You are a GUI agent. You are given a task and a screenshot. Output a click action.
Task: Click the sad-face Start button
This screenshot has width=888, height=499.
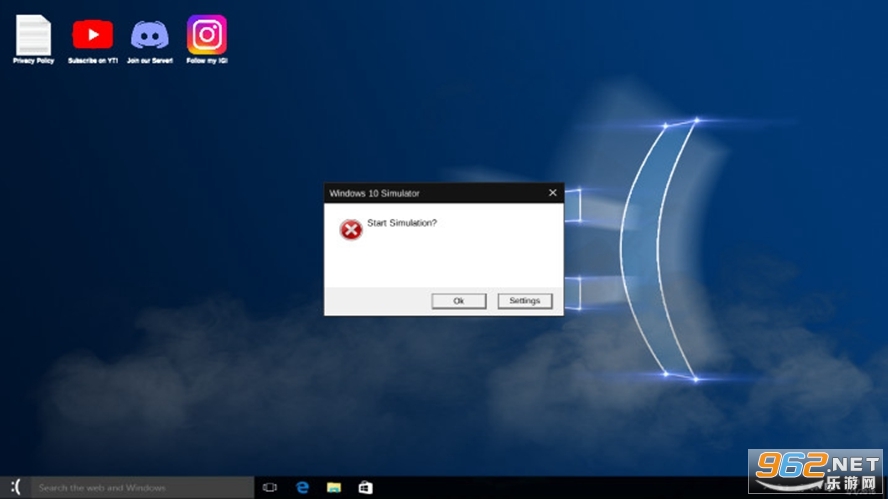15,487
